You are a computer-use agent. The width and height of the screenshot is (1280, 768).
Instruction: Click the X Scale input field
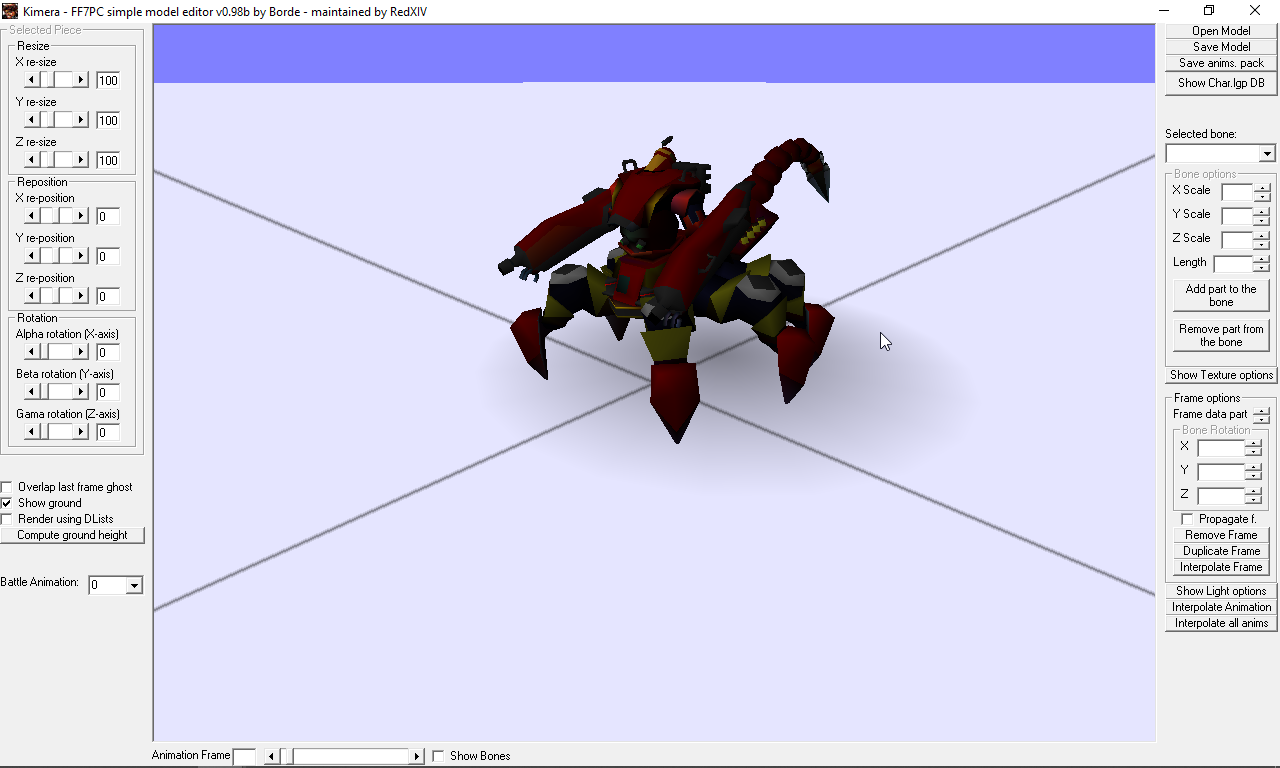[x=1237, y=192]
